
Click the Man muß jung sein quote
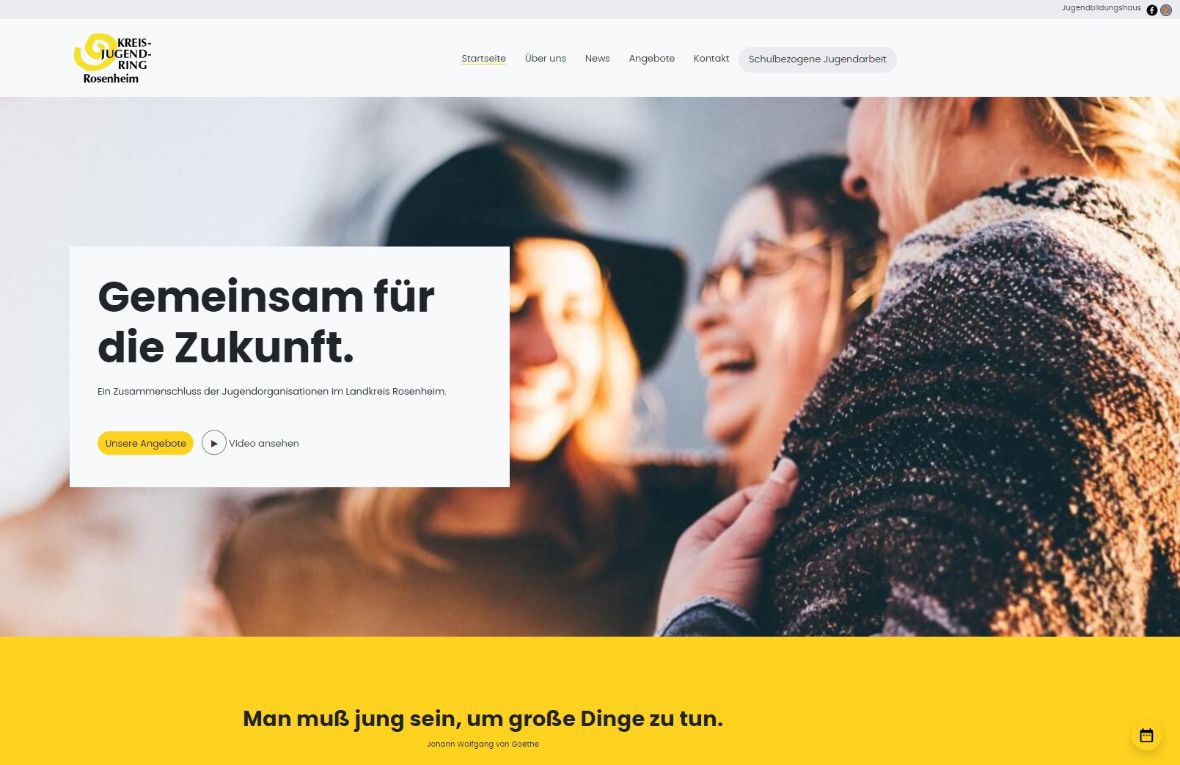[x=482, y=718]
